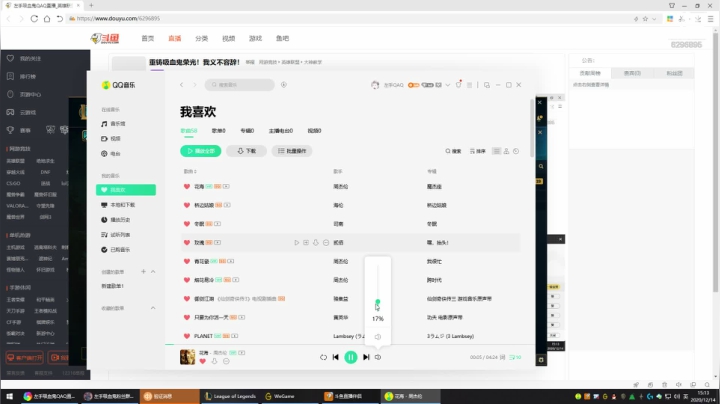Select list view mode icon

(496, 151)
